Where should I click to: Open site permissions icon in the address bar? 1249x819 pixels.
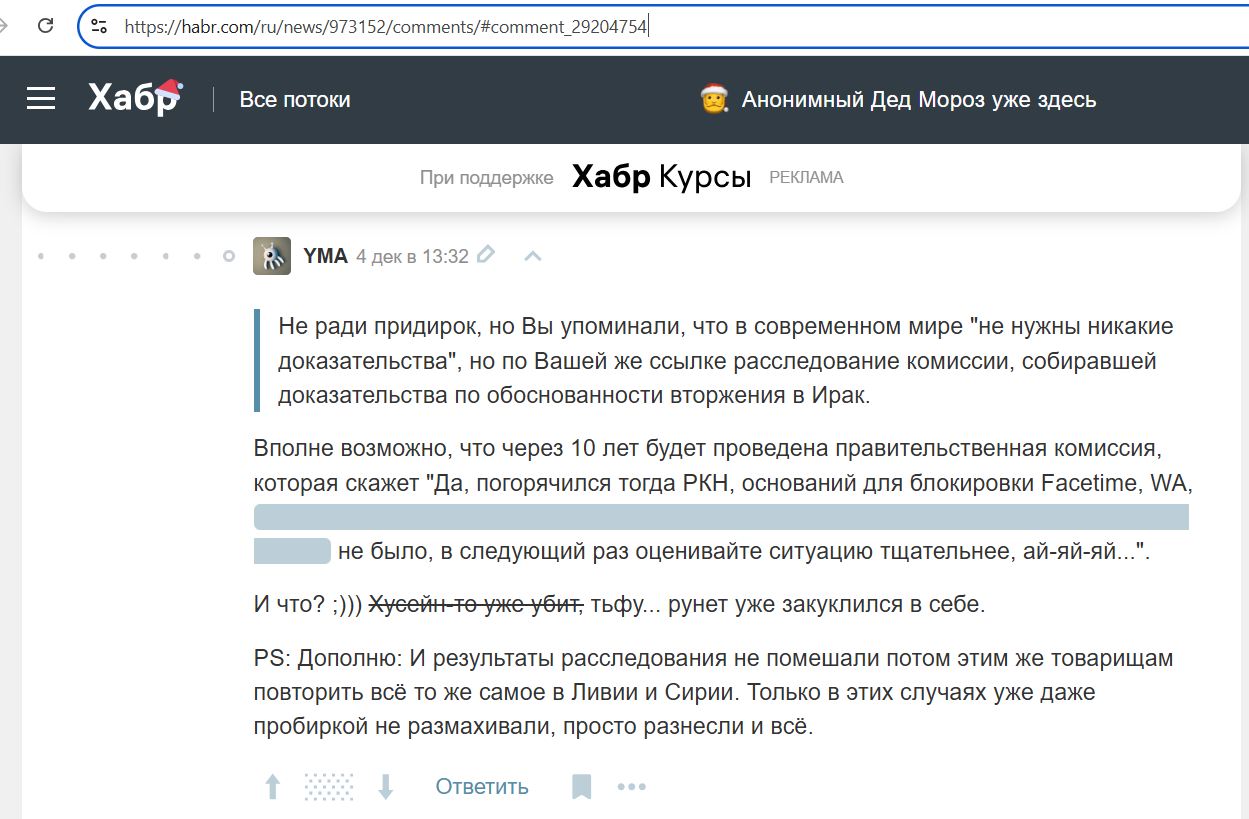pos(97,26)
